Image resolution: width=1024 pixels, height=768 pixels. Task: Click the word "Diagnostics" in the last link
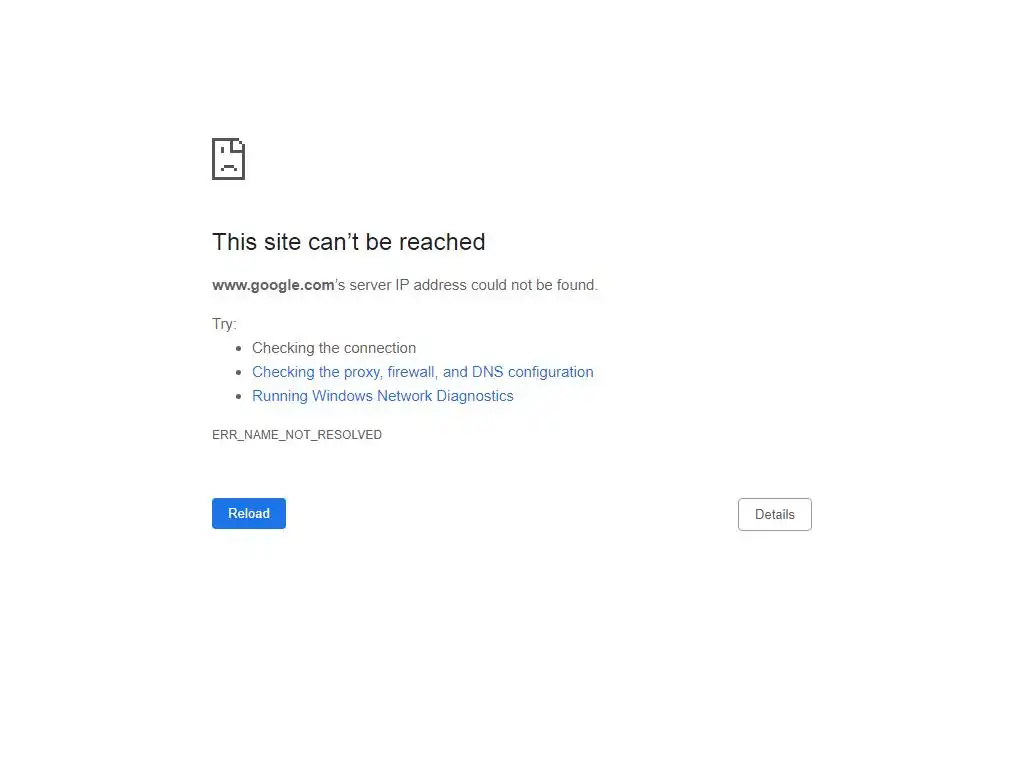point(475,396)
